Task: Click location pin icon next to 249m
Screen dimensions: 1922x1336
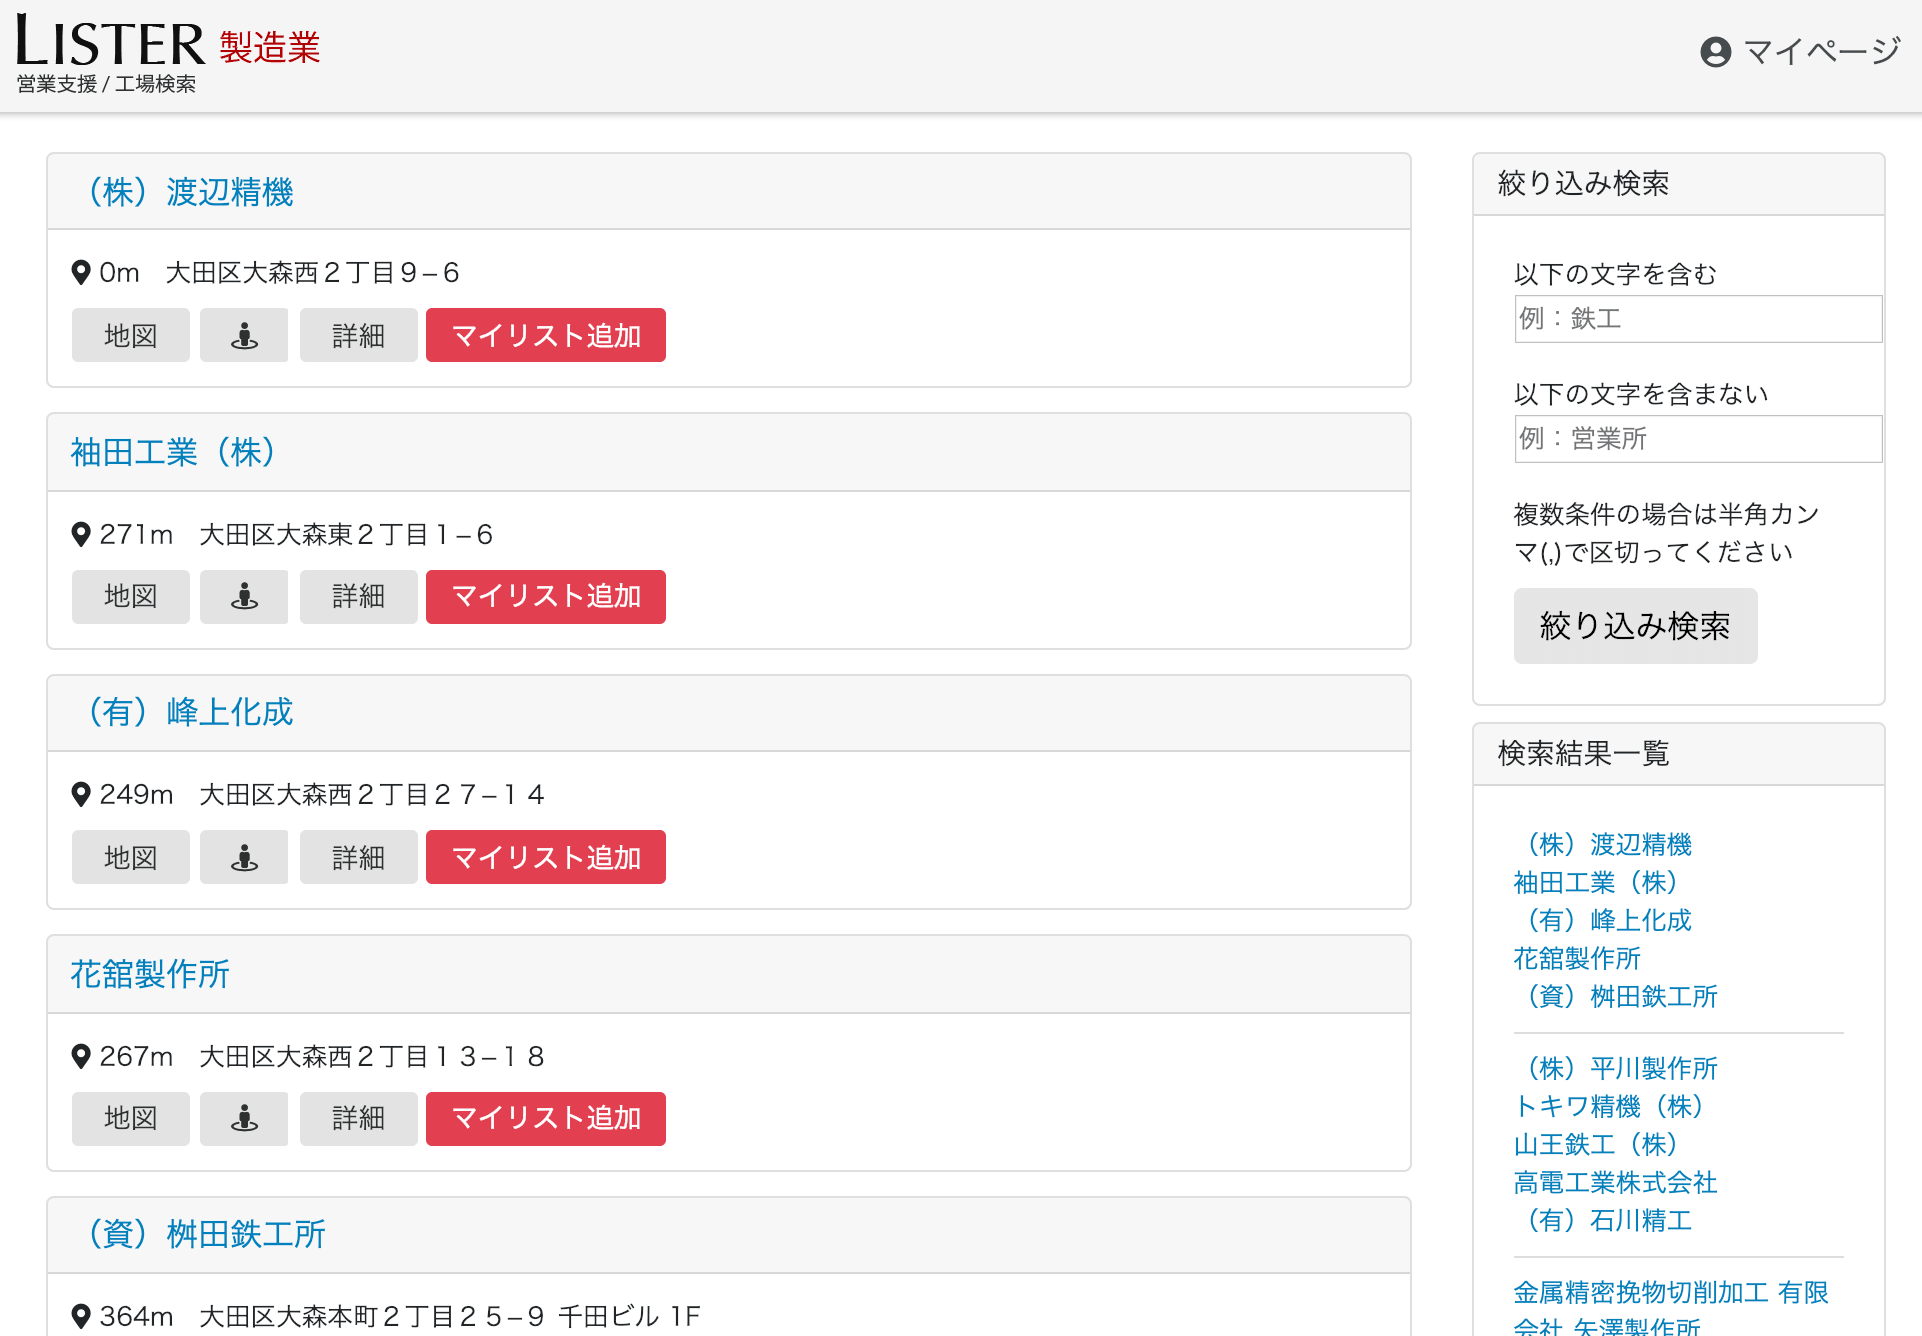Action: click(x=82, y=795)
